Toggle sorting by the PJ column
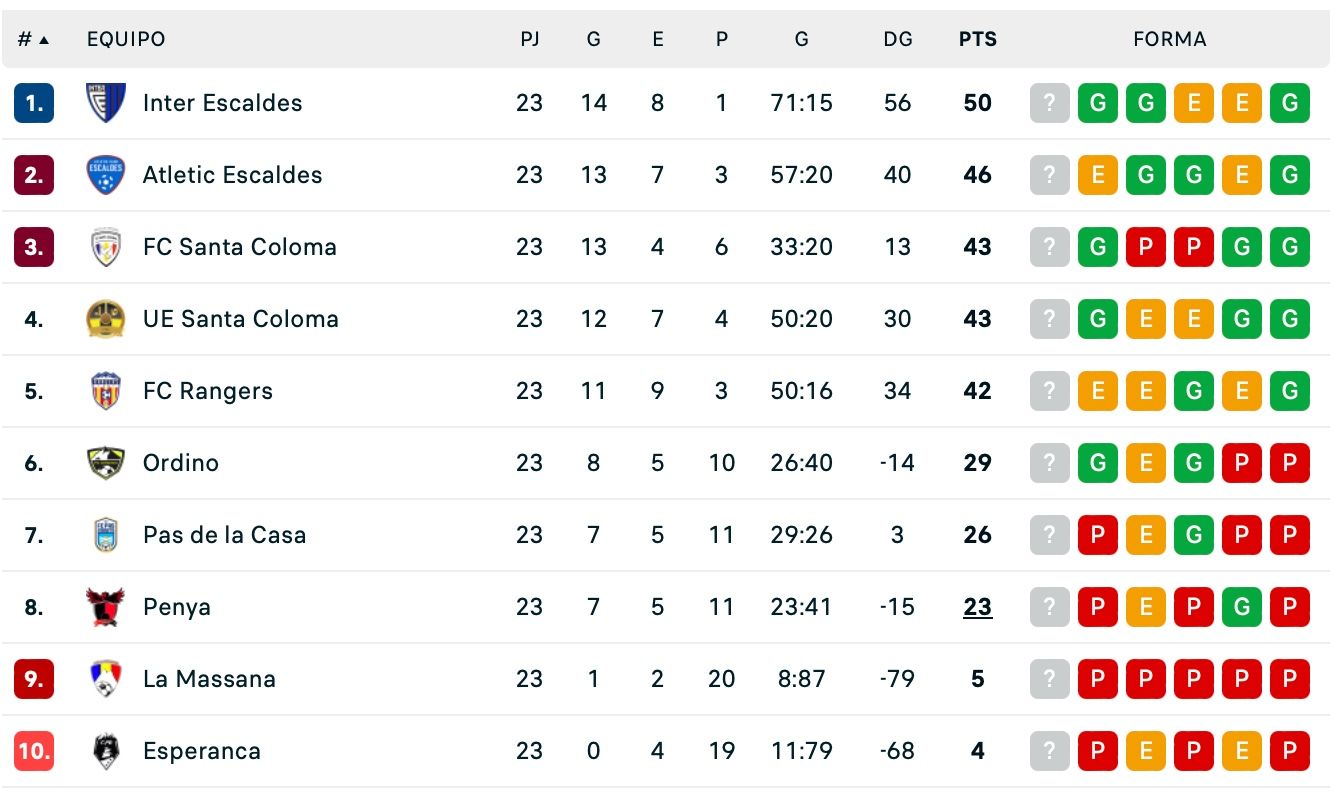 click(530, 39)
